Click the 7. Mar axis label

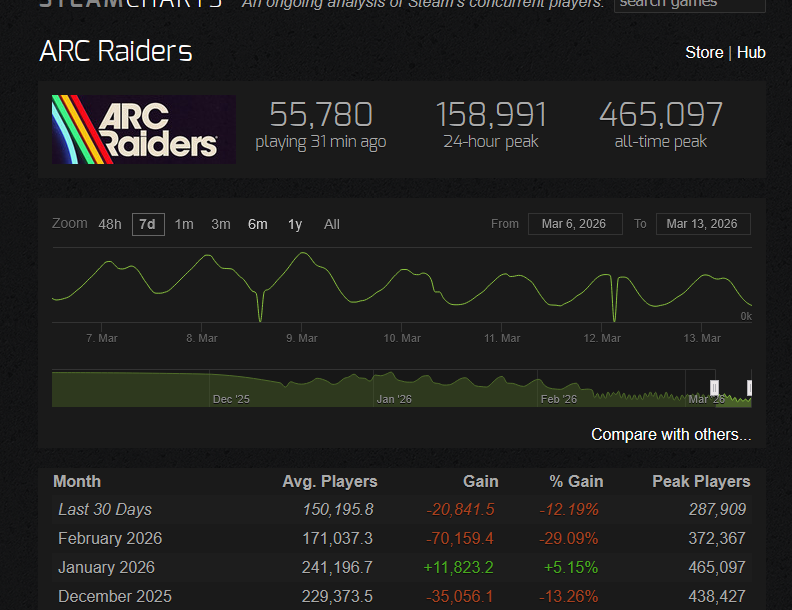pos(102,338)
